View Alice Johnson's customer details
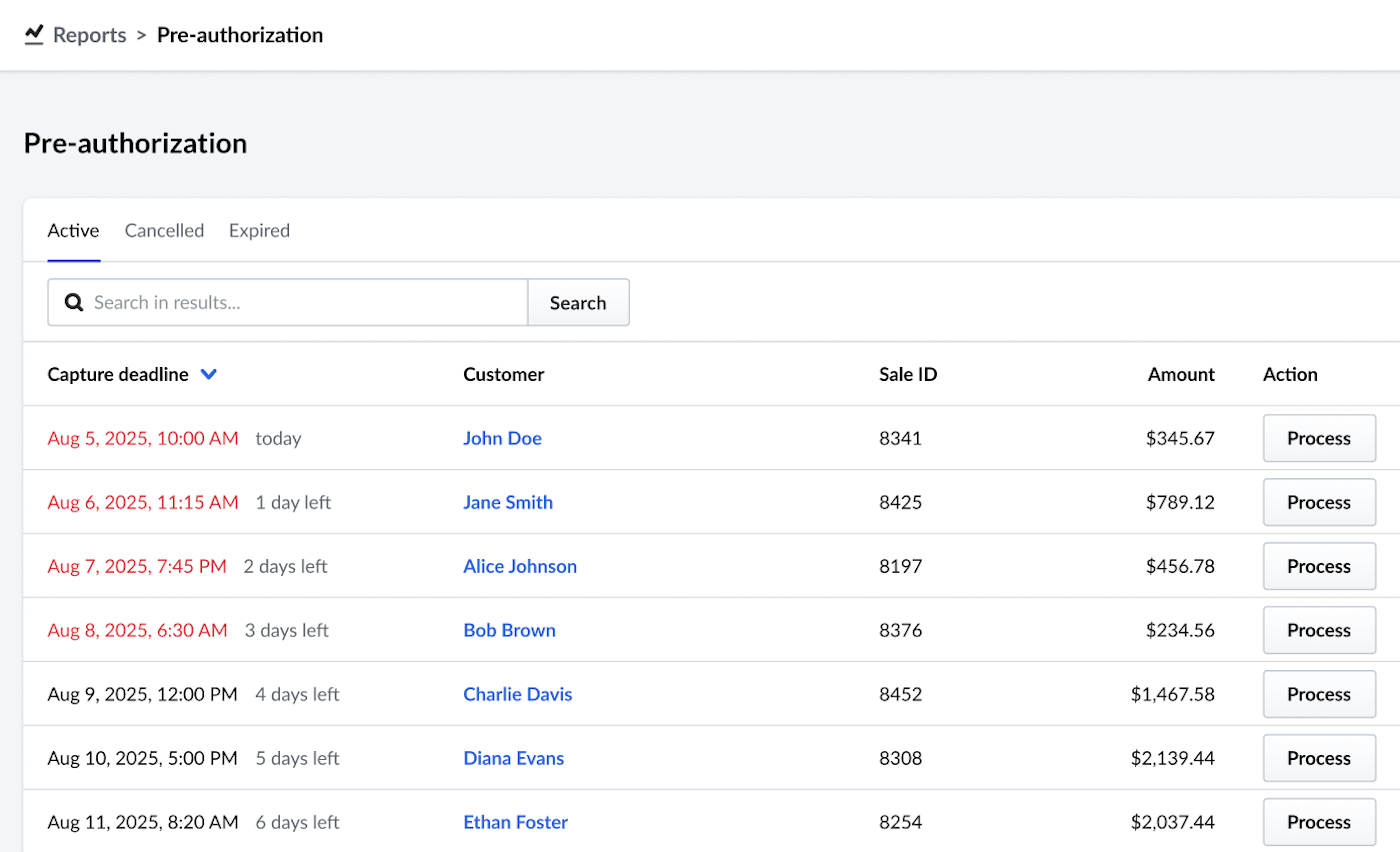Screen dimensions: 1400x852 [520, 566]
